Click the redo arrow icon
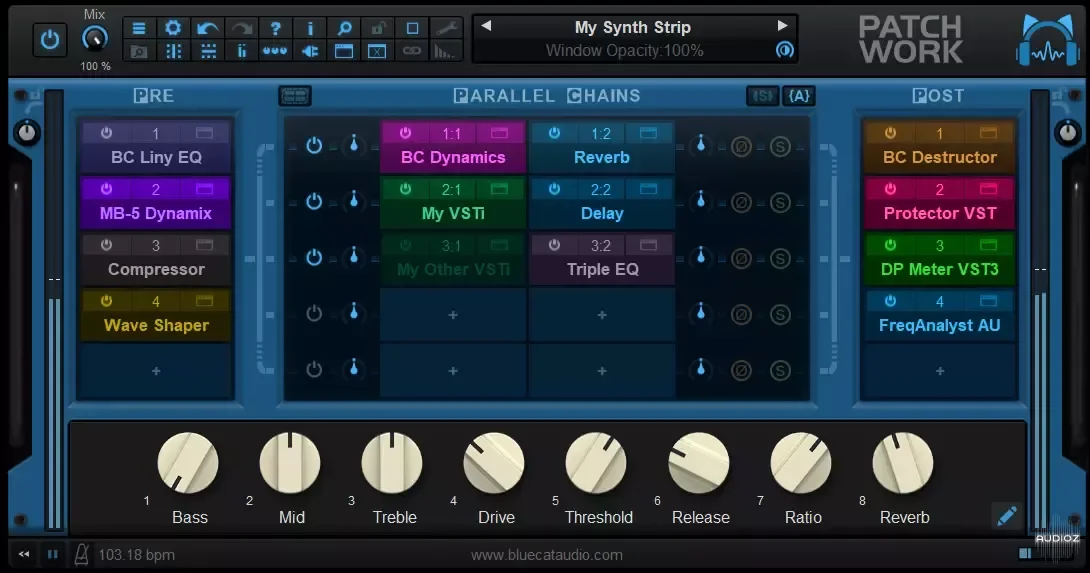This screenshot has height=573, width=1090. tap(241, 29)
